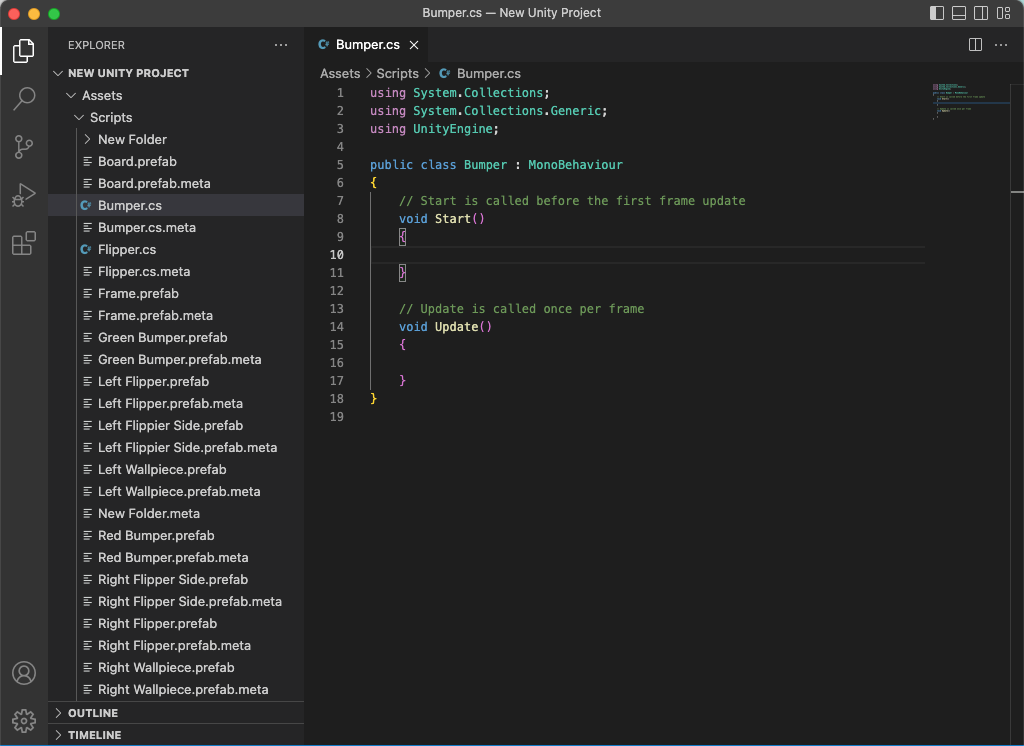This screenshot has height=746, width=1024.
Task: Toggle the bottom panel layout button
Action: [x=959, y=13]
